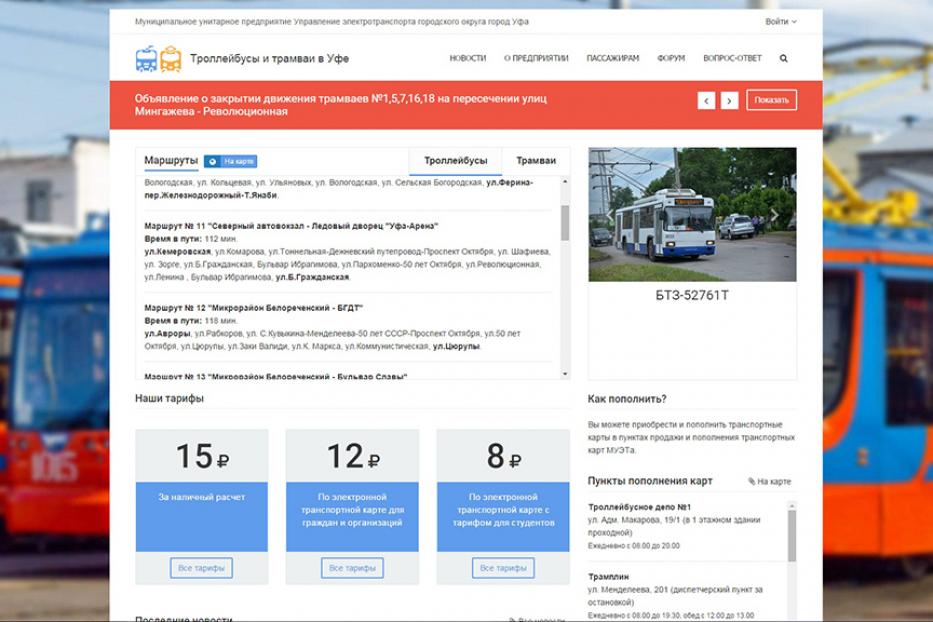Click the tram closure announcement headline

pyautogui.click(x=340, y=105)
